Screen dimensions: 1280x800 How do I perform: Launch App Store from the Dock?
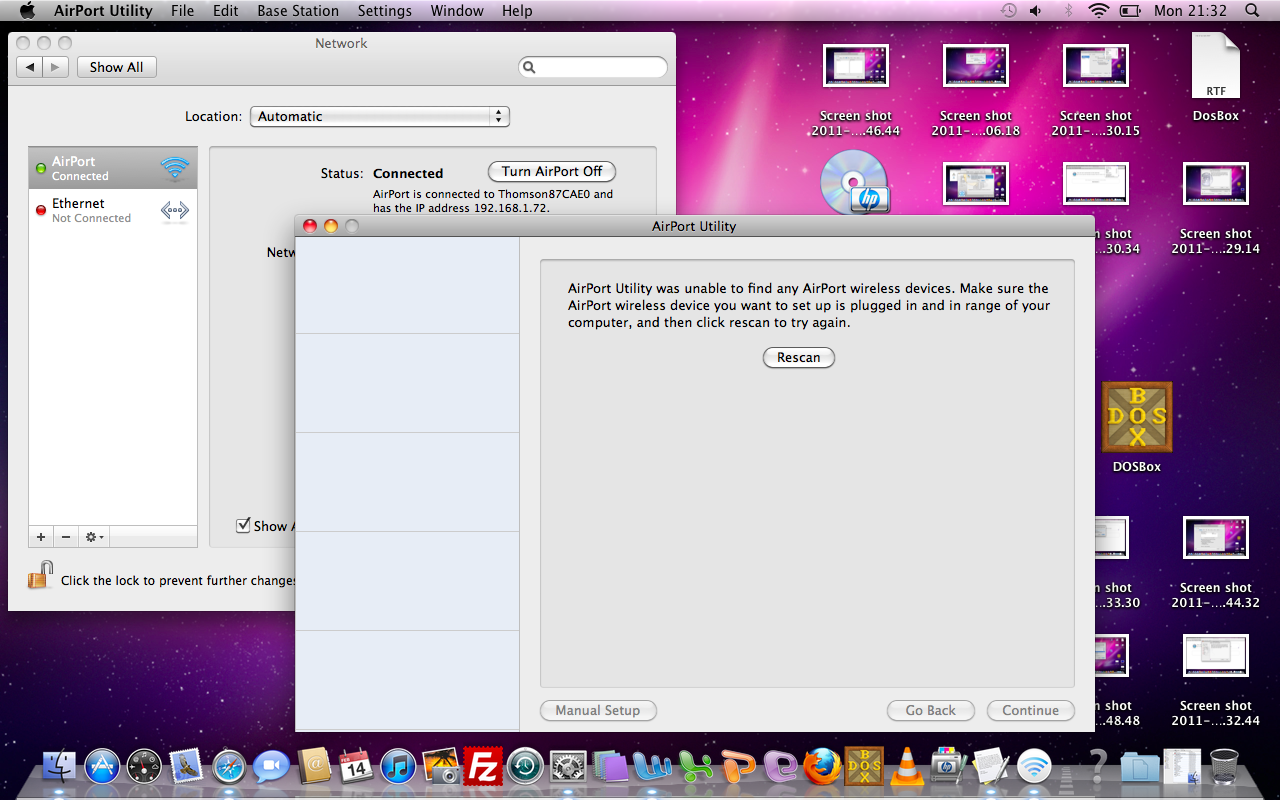102,767
